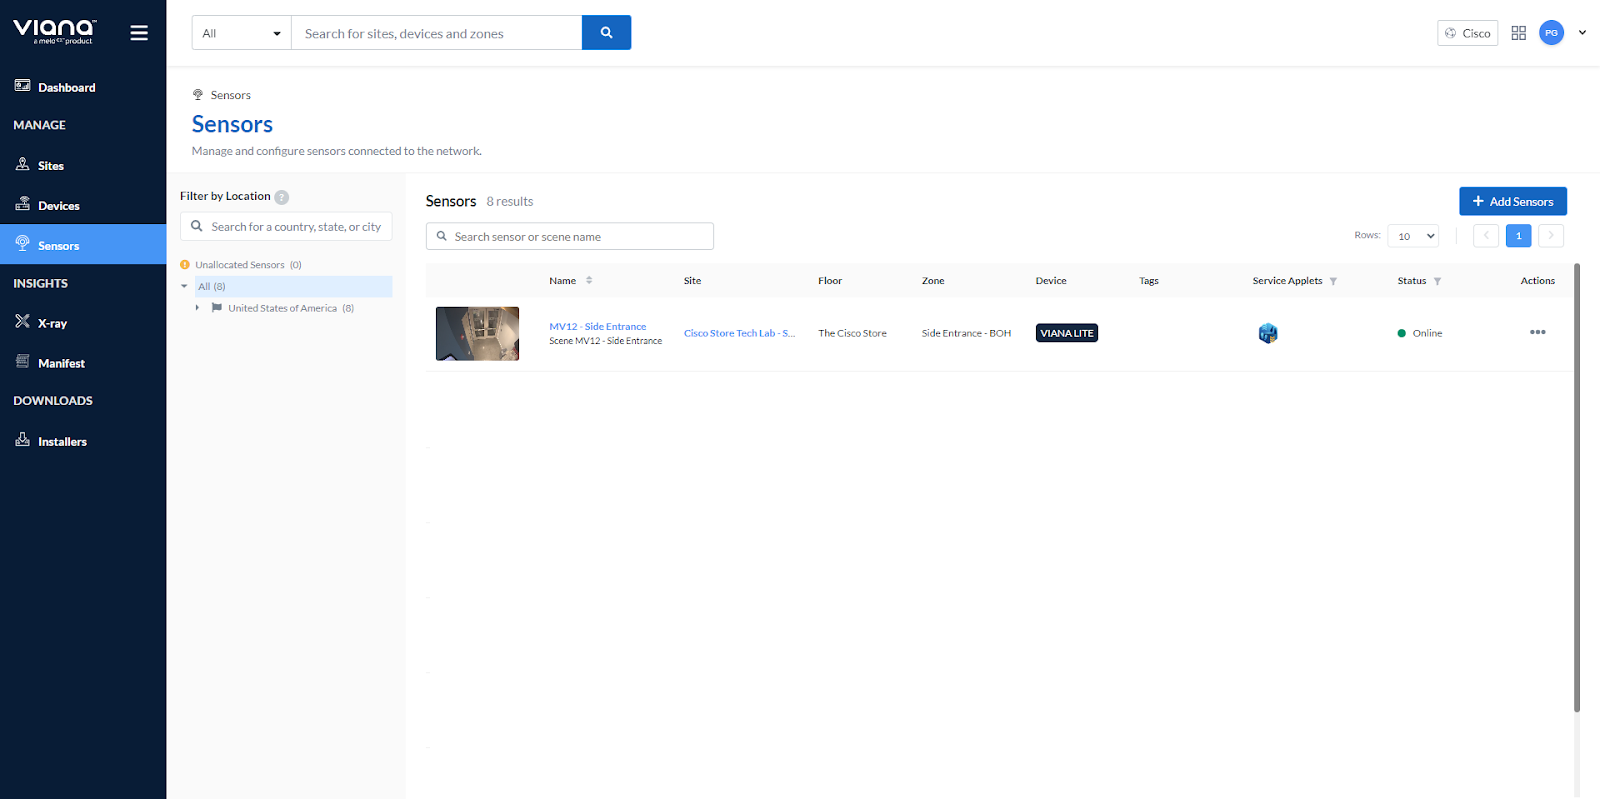The height and width of the screenshot is (799, 1600).
Task: Open the row actions ellipsis menu
Action: (1537, 333)
